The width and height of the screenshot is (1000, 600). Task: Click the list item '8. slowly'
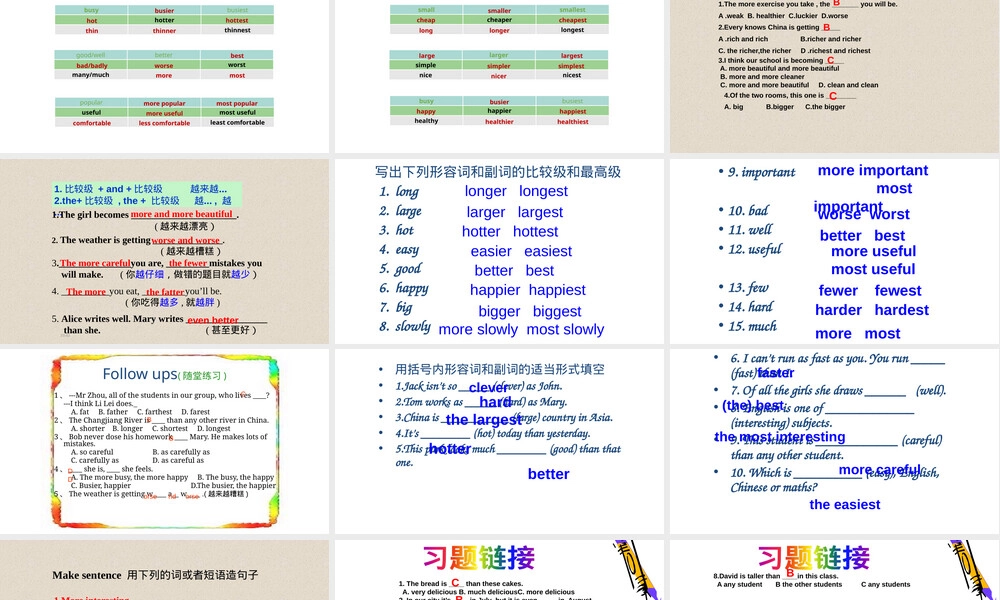point(404,326)
